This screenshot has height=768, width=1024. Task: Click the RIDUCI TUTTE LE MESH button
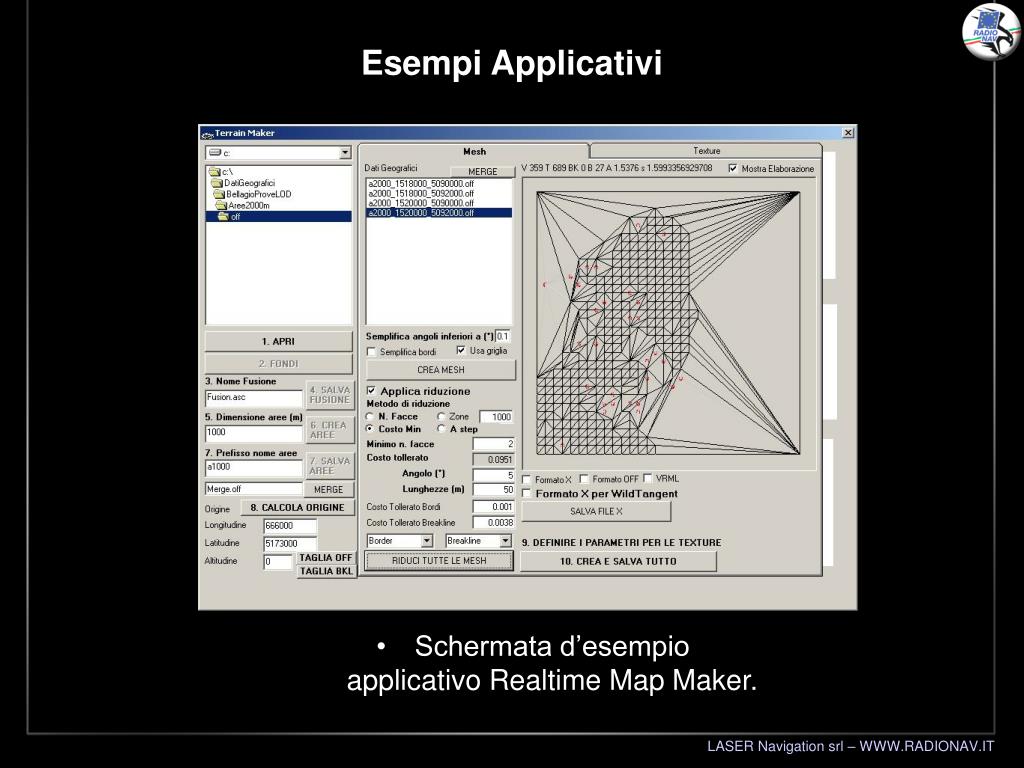439,560
